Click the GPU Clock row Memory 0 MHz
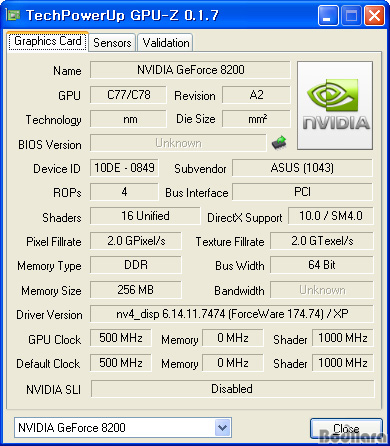Image resolution: width=390 pixels, height=446 pixels. (233, 338)
